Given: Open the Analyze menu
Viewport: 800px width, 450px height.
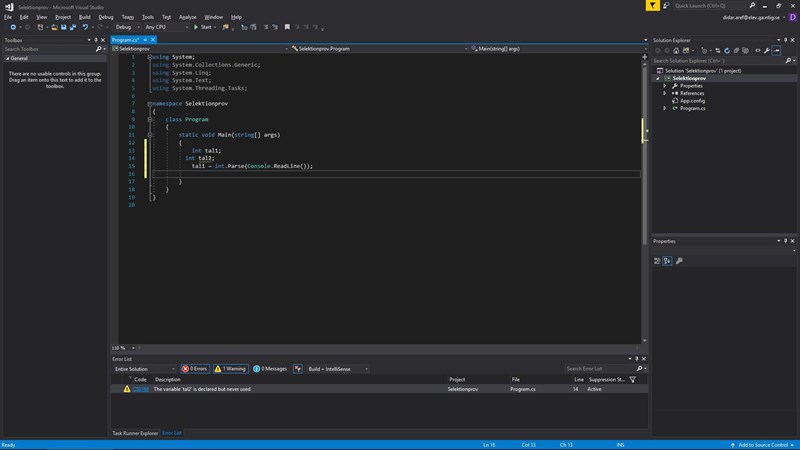Looking at the screenshot, I should point(187,17).
